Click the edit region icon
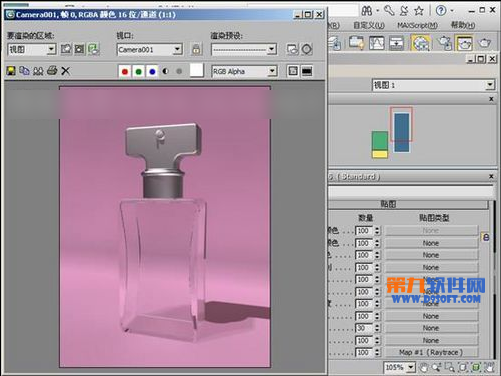 pos(66,49)
